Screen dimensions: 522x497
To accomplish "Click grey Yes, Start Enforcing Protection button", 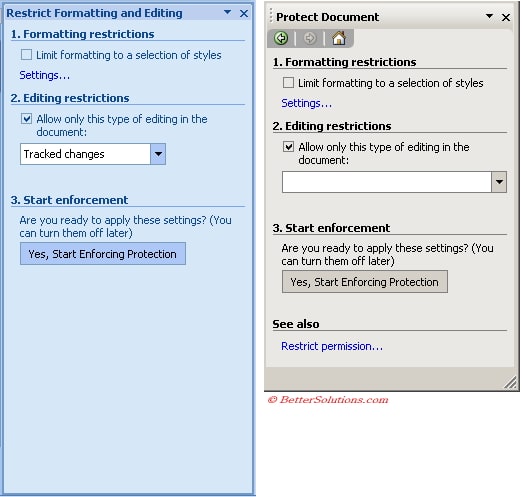I will pos(365,282).
